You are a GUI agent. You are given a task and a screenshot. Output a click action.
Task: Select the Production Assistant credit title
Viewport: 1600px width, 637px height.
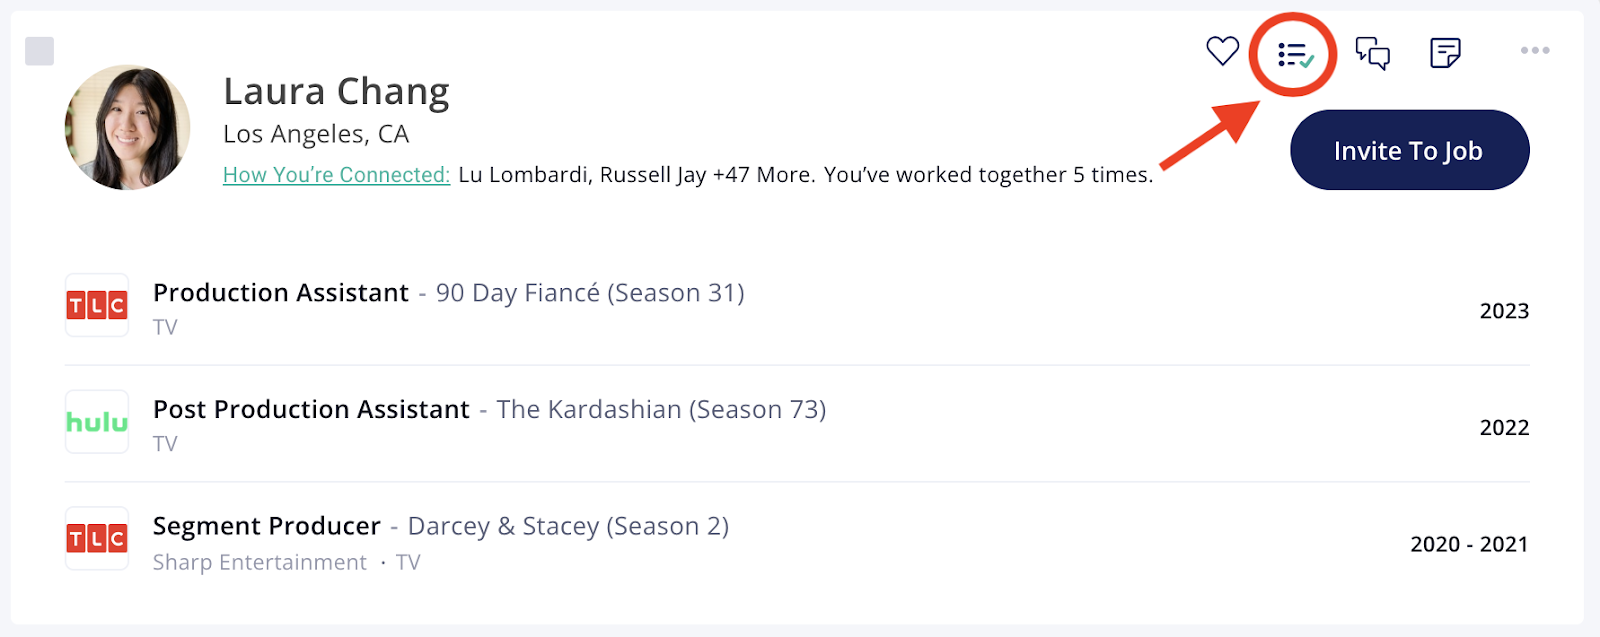(x=281, y=293)
